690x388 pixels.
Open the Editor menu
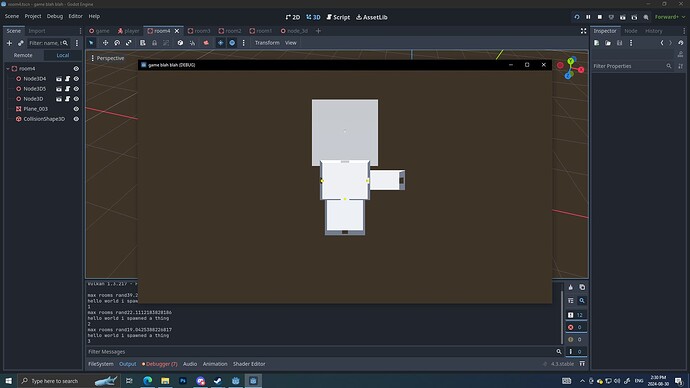coord(75,16)
